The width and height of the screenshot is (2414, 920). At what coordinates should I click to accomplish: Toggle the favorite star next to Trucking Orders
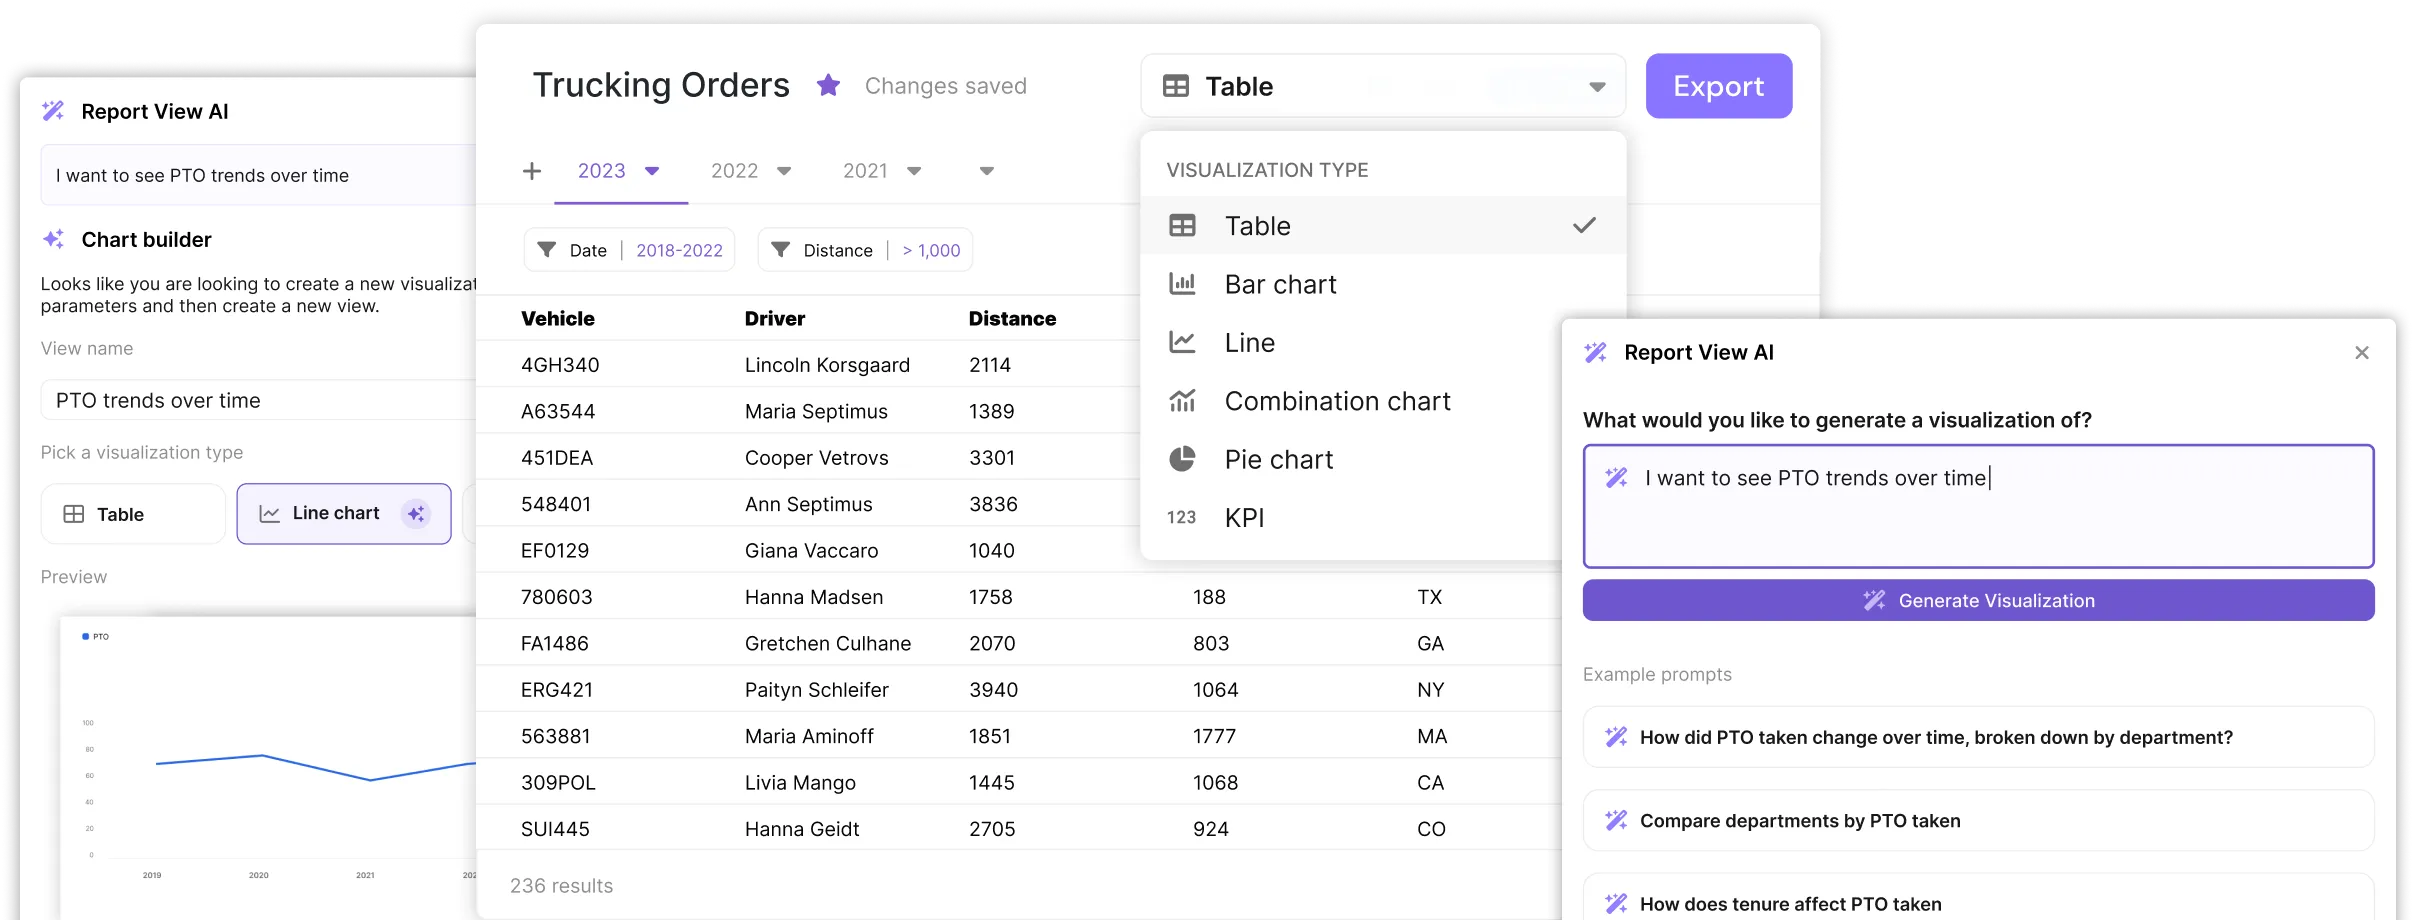pos(828,85)
